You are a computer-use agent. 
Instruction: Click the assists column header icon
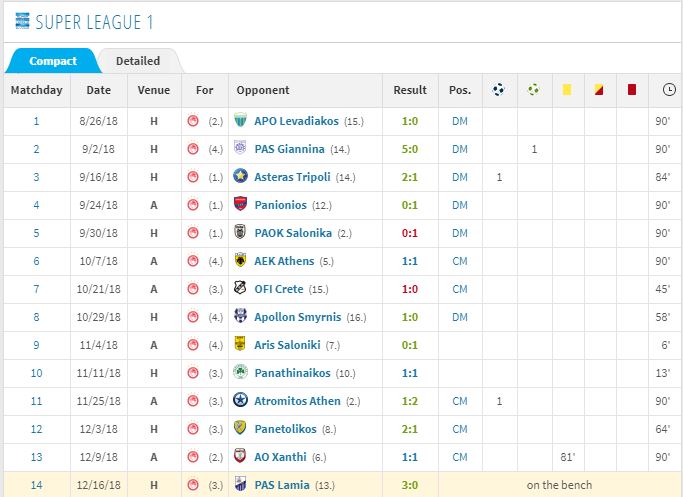pos(534,90)
